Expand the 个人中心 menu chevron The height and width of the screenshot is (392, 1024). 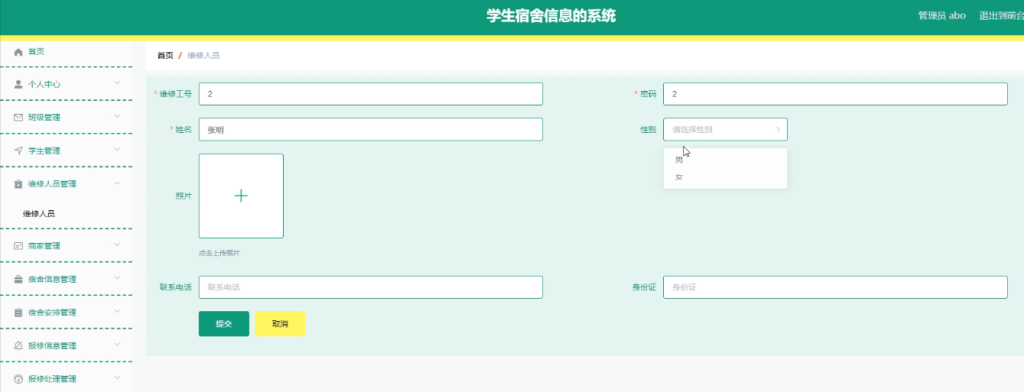point(117,83)
